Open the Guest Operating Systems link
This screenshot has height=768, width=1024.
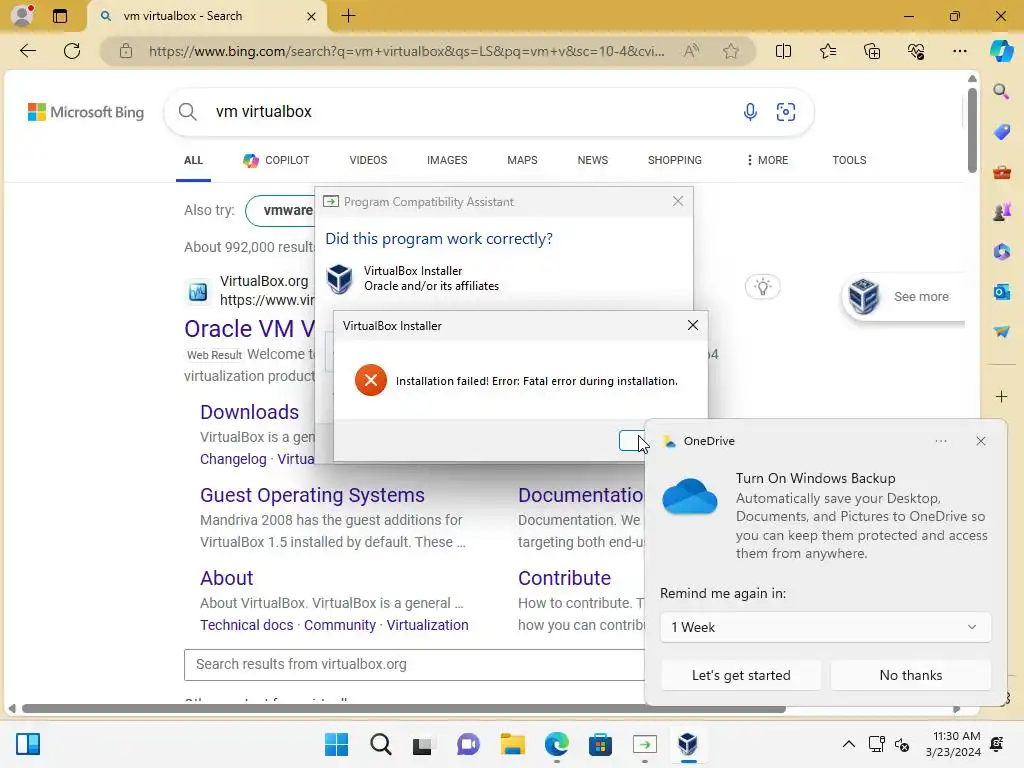tap(312, 495)
